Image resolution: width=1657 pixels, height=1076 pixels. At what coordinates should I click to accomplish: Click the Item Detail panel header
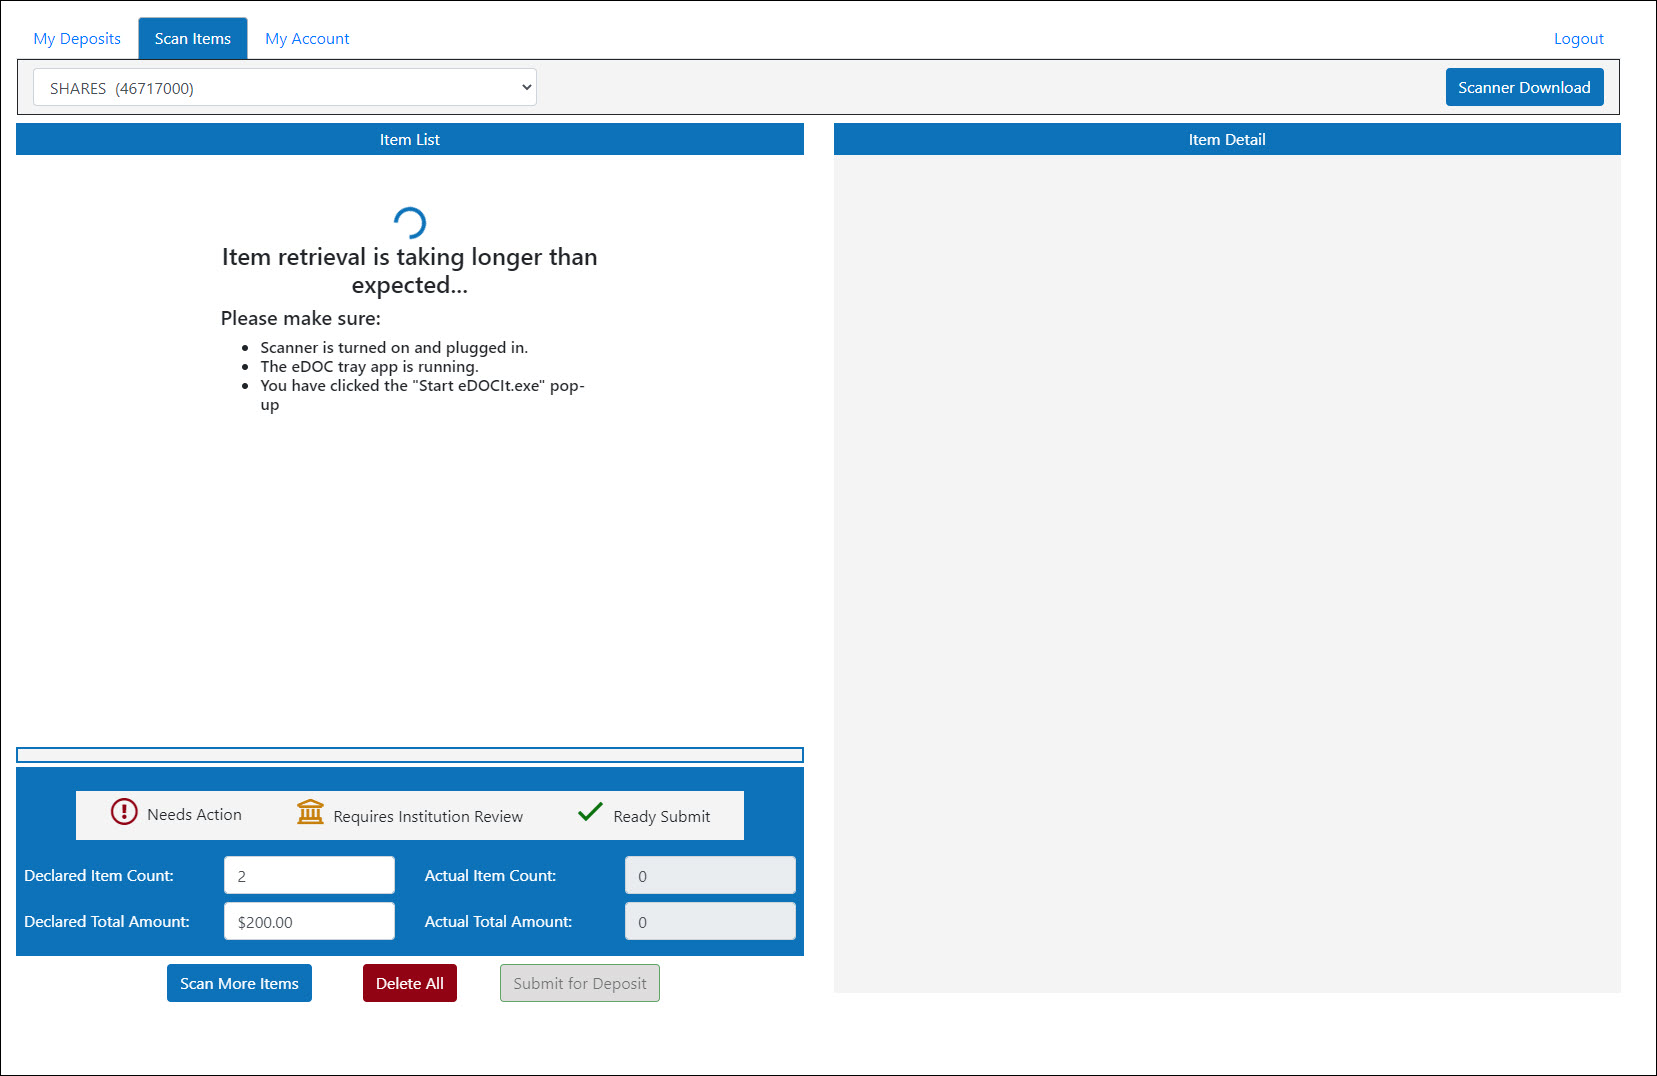[x=1227, y=140]
